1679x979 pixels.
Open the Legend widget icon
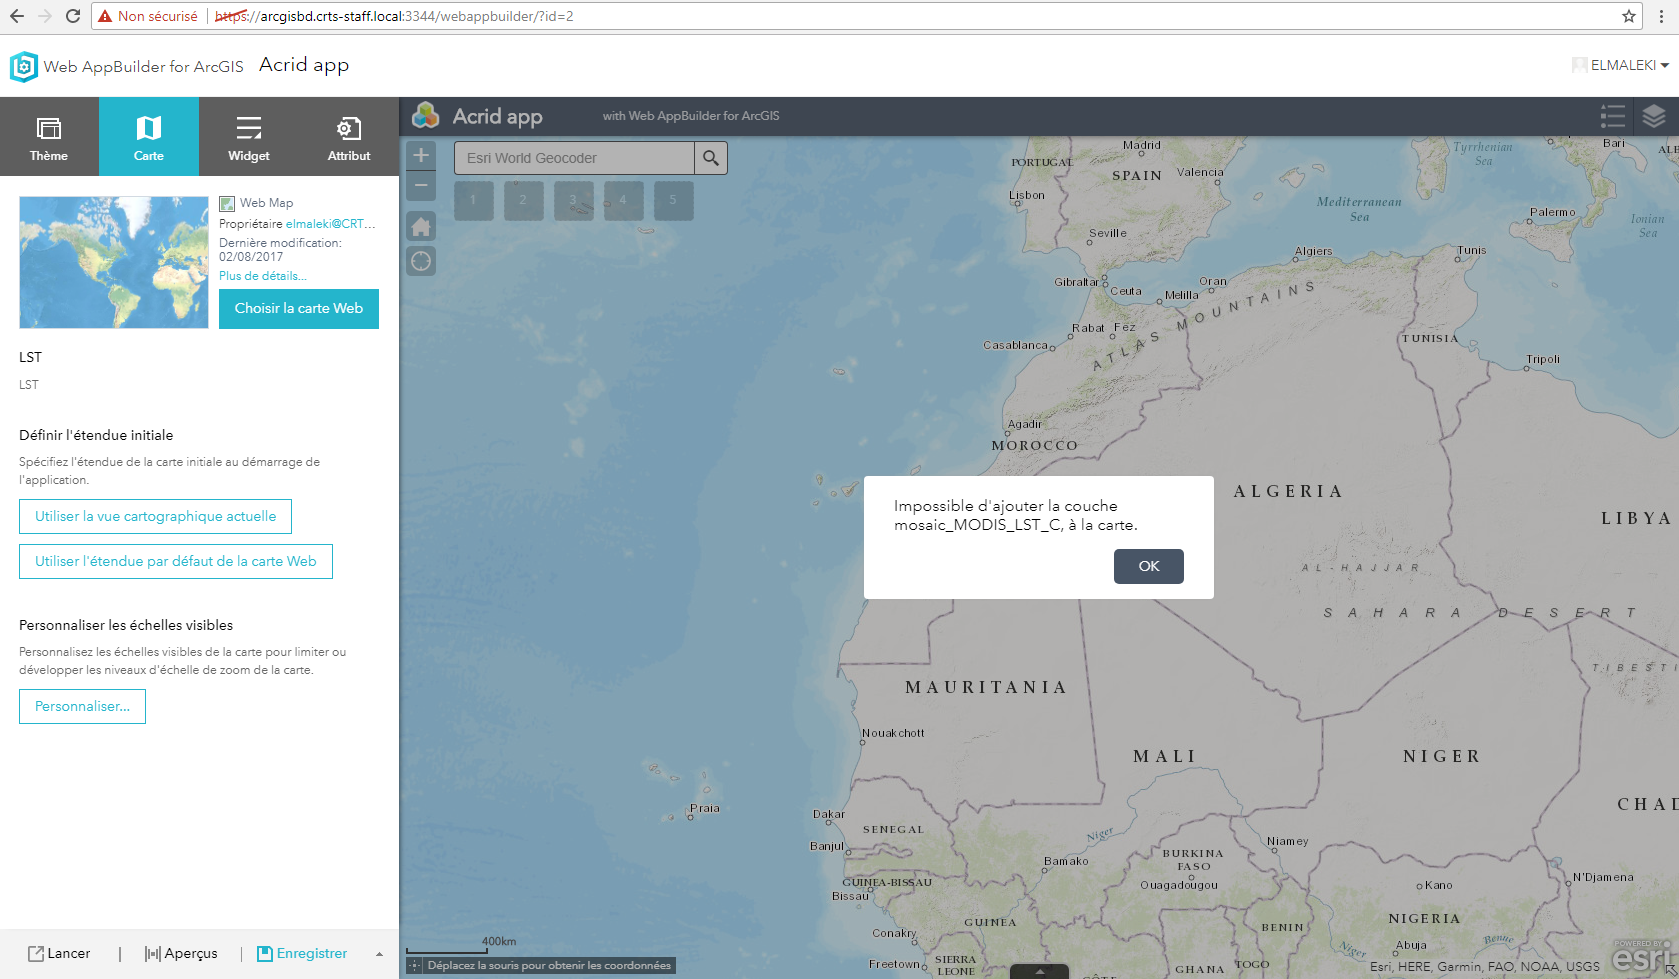pos(1612,116)
